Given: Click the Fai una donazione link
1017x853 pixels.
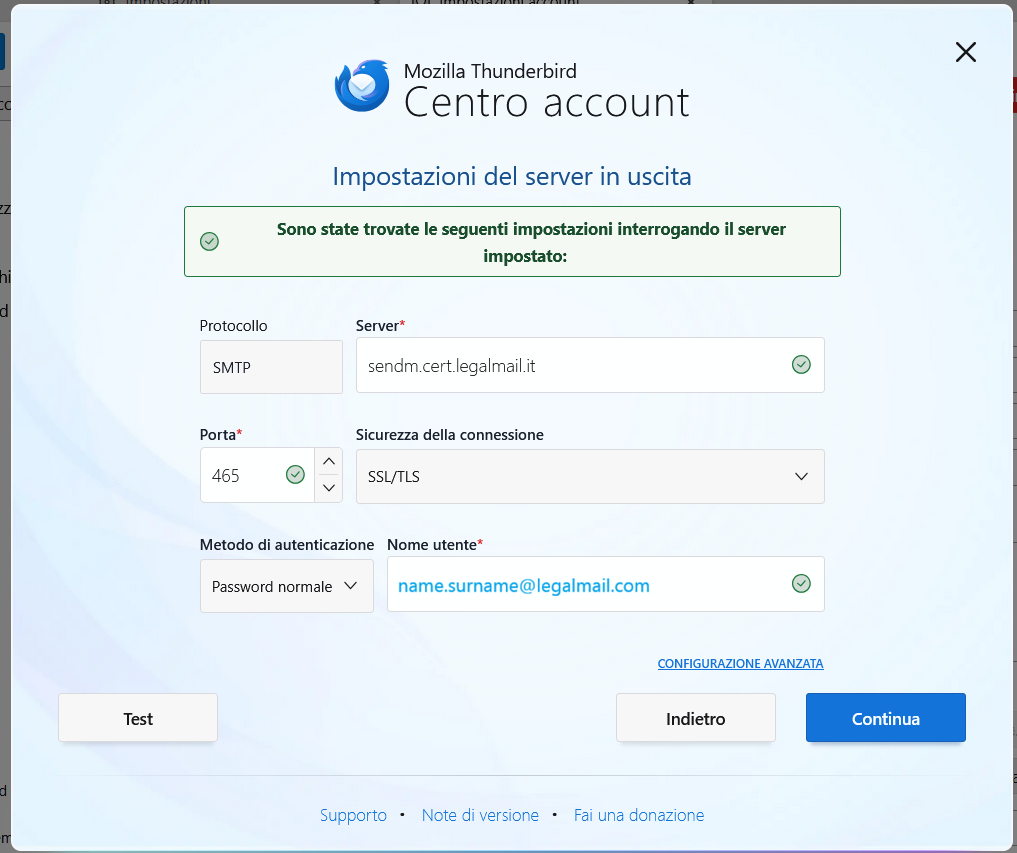Looking at the screenshot, I should click(x=639, y=815).
